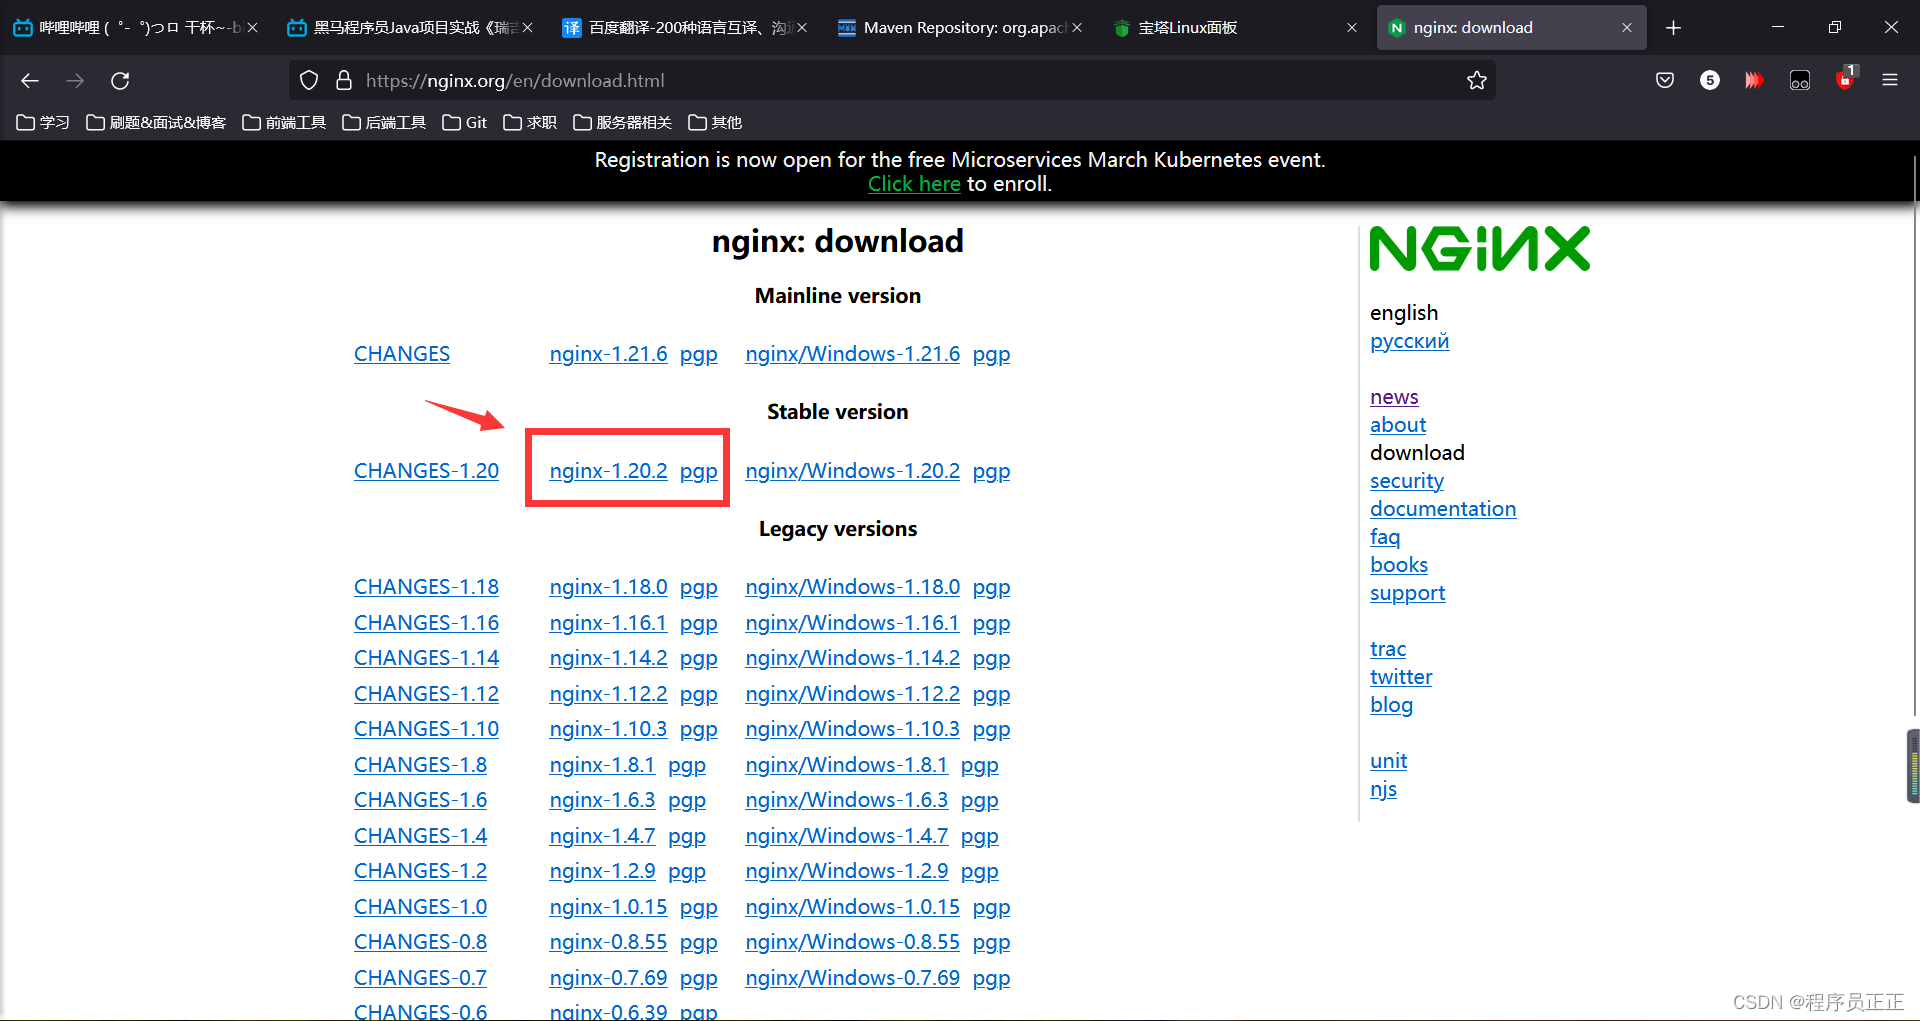The width and height of the screenshot is (1920, 1021).
Task: Download nginx/Windows-1.20.2
Action: click(852, 471)
